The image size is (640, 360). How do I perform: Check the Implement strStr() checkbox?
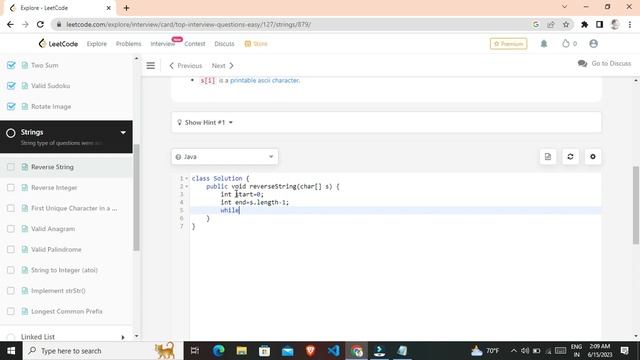[11, 291]
